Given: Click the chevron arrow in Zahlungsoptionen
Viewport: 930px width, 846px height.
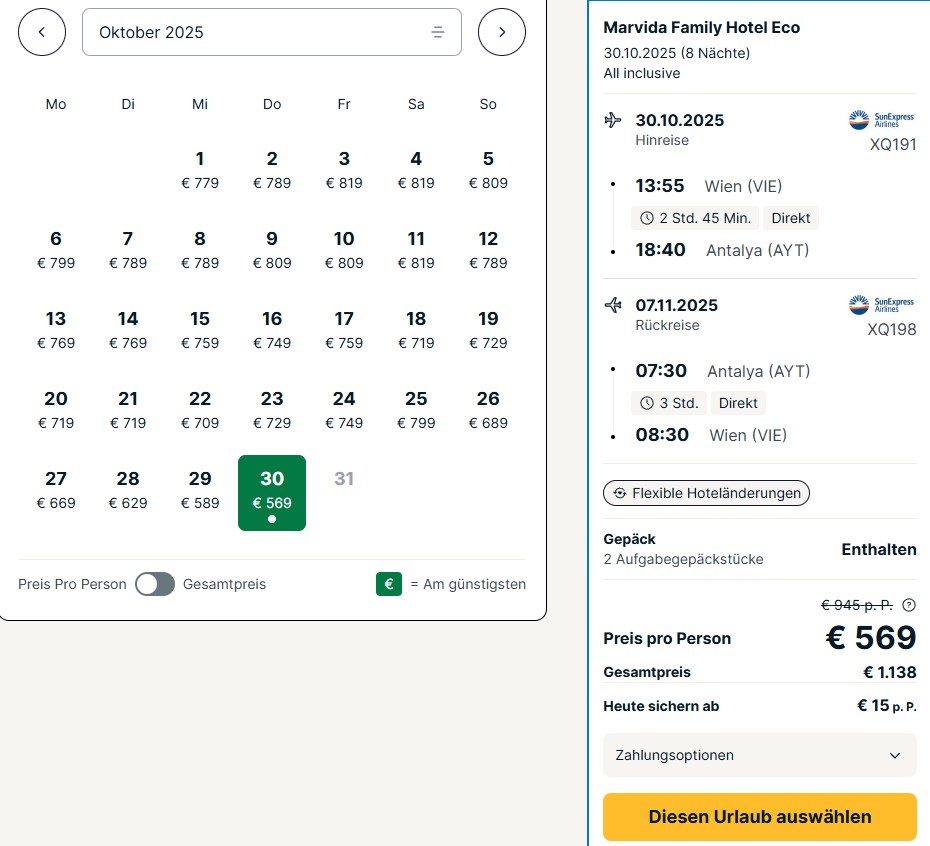Looking at the screenshot, I should click(x=895, y=755).
